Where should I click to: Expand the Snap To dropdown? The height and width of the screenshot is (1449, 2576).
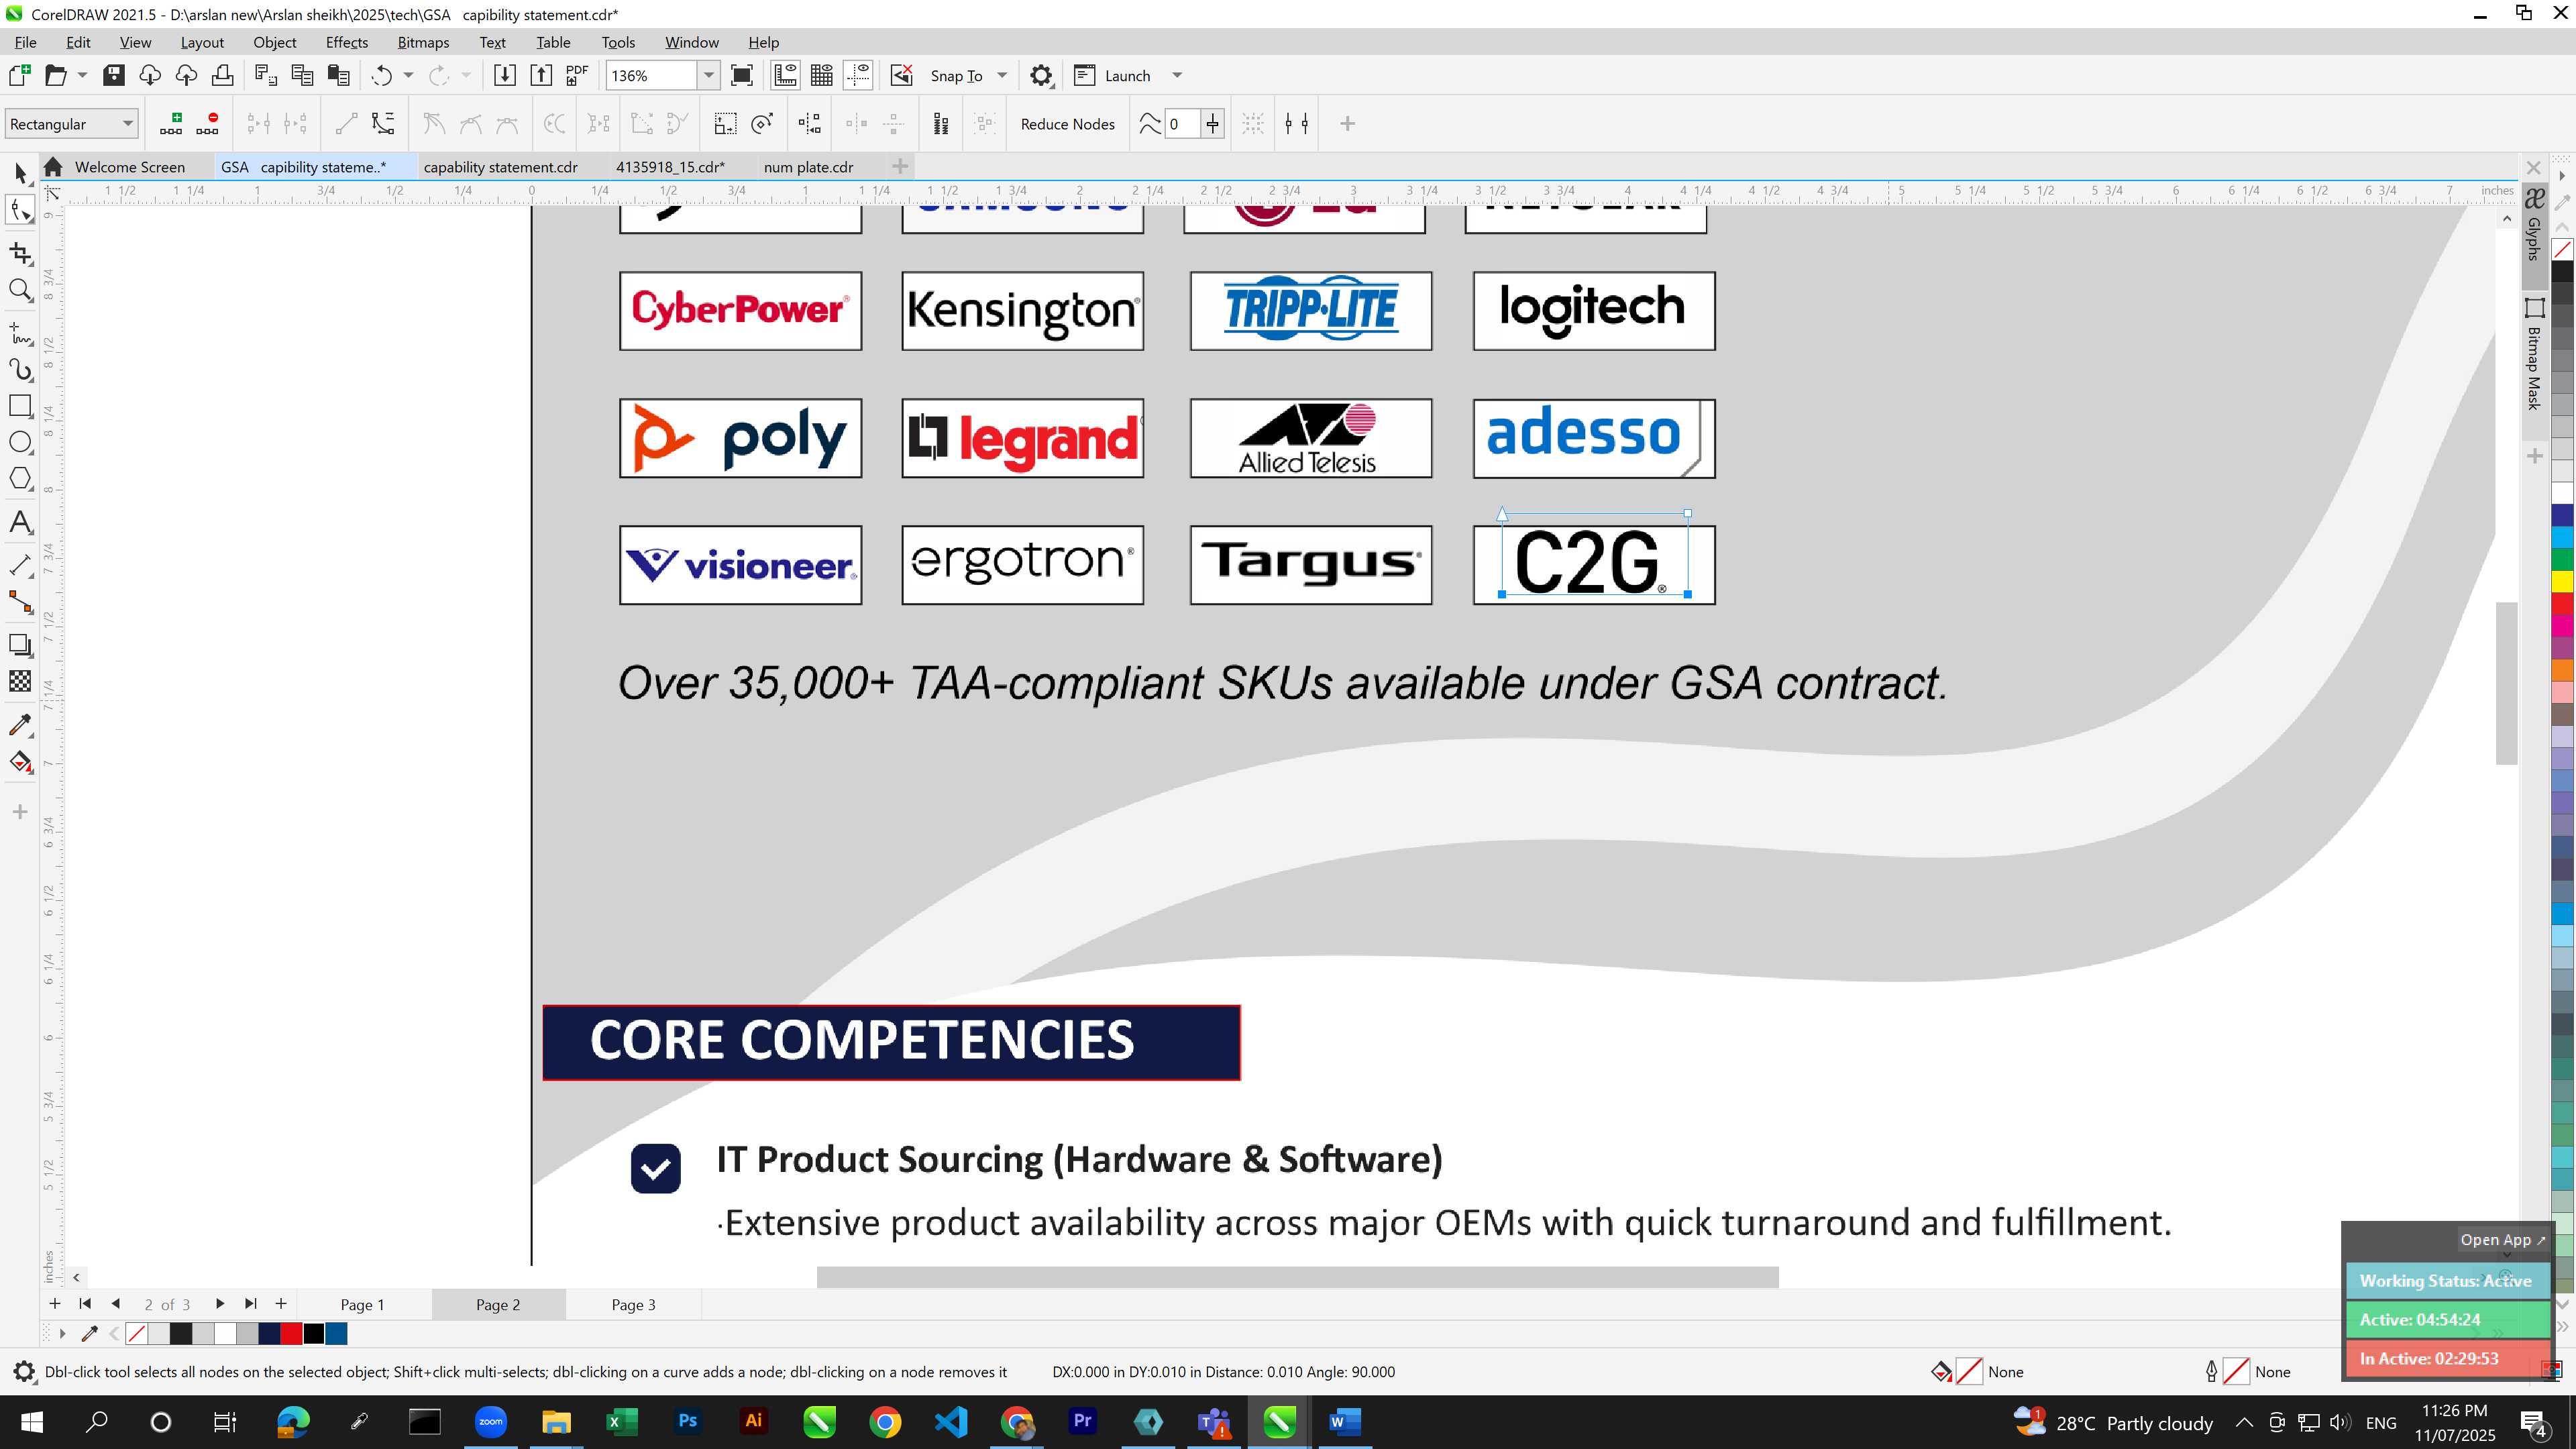[1002, 75]
